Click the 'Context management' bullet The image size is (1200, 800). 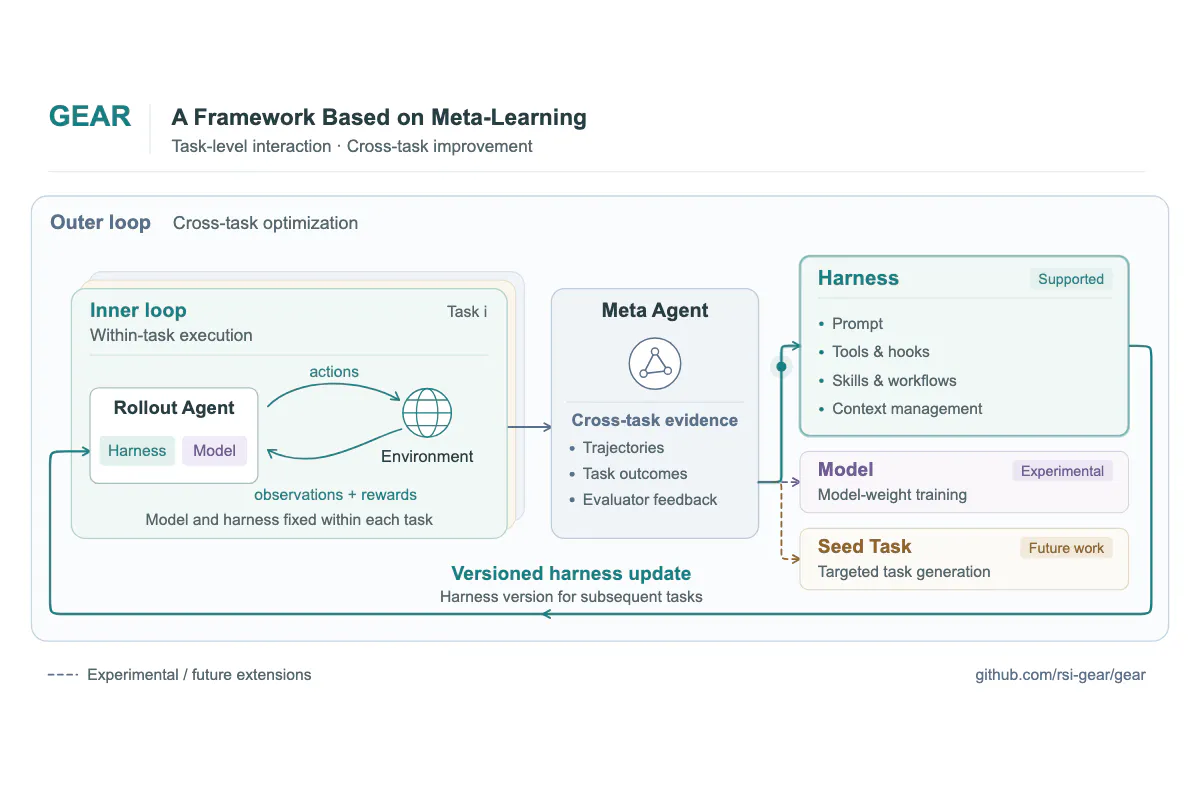pyautogui.click(x=907, y=409)
